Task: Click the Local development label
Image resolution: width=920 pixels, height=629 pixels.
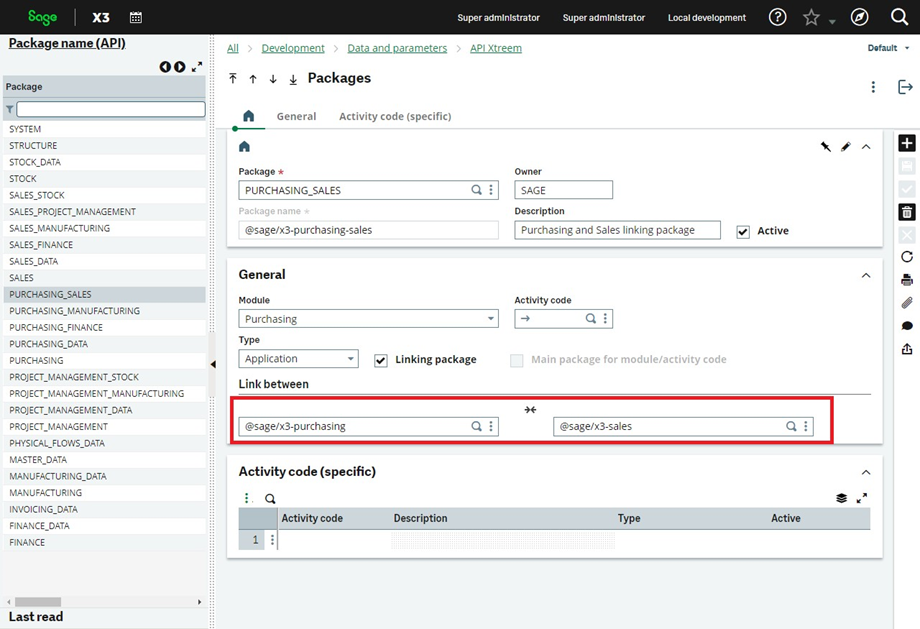Action: pyautogui.click(x=706, y=18)
